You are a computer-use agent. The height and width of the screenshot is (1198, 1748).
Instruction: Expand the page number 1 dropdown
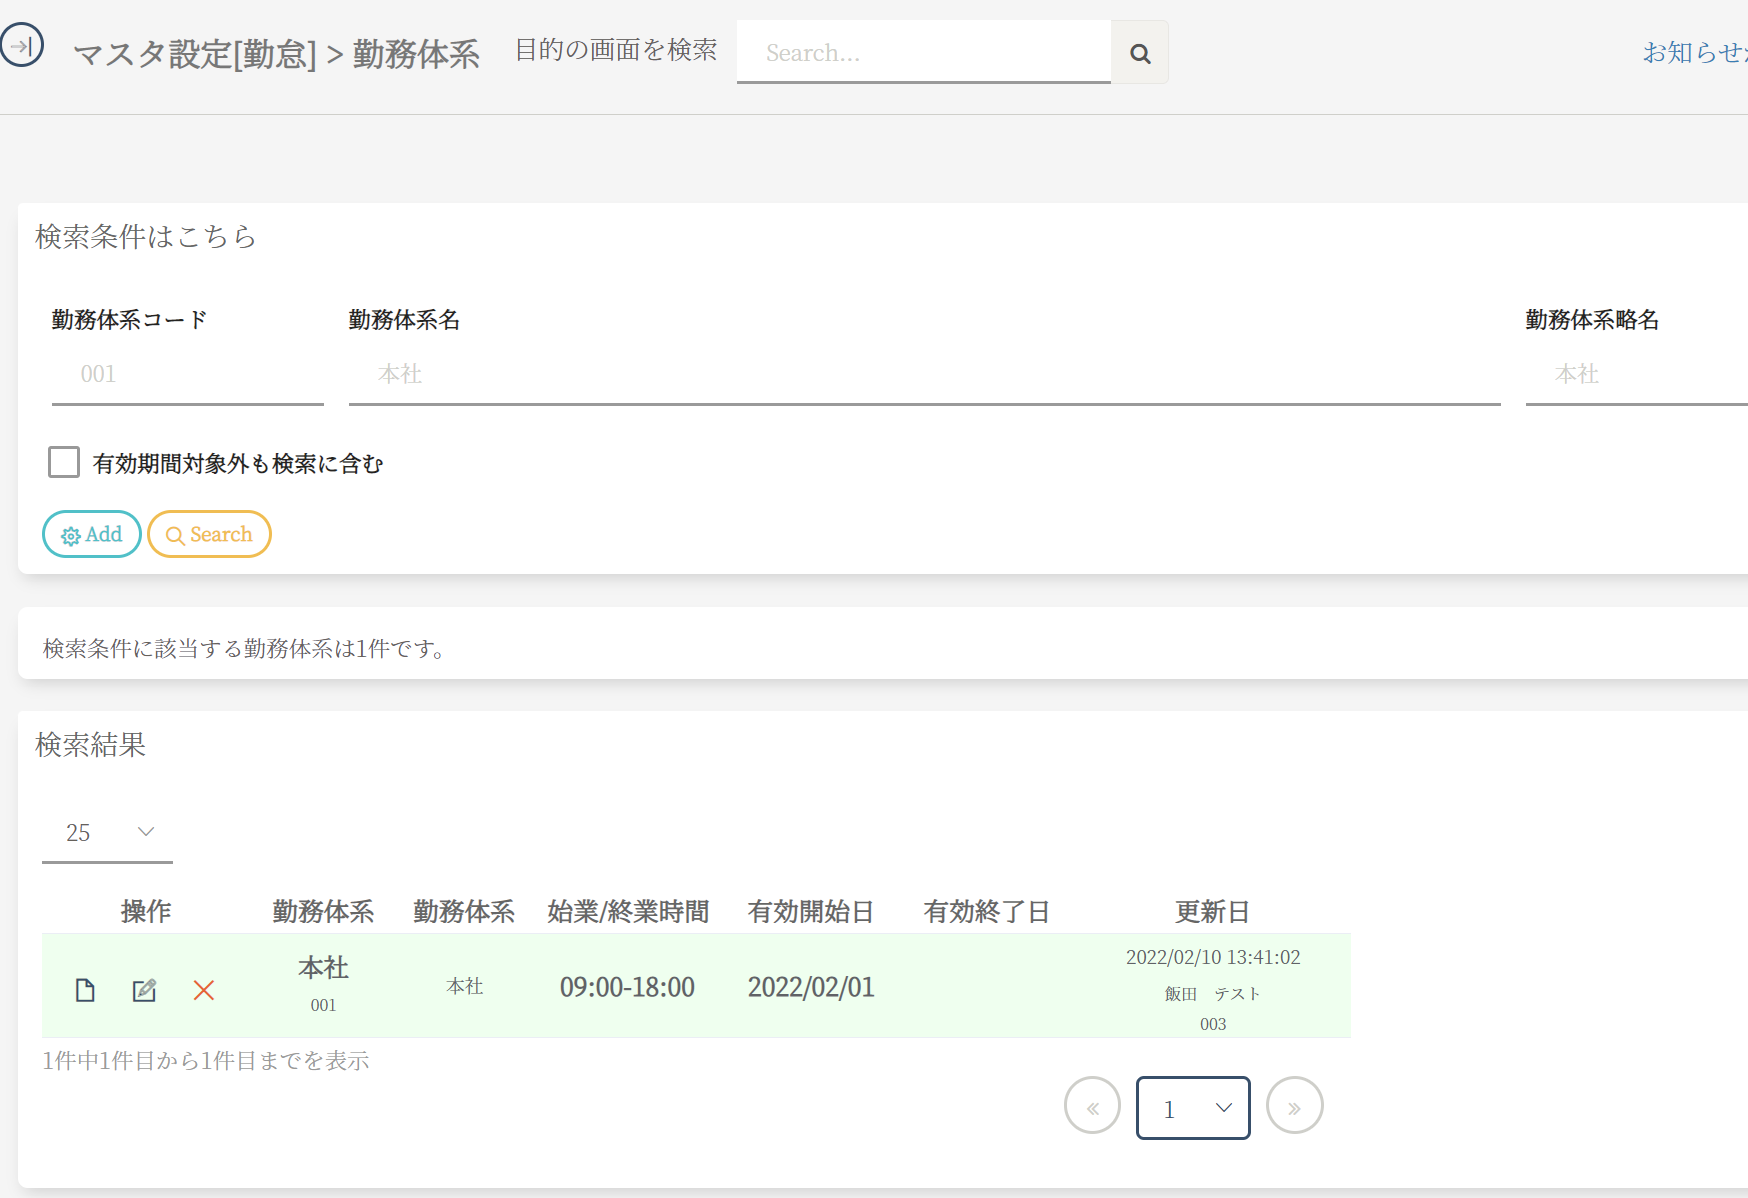pos(1193,1108)
